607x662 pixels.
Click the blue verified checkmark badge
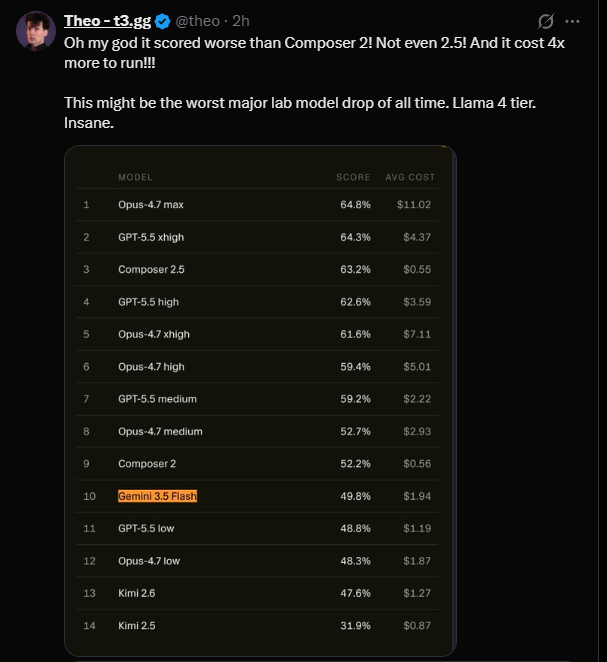[x=163, y=21]
